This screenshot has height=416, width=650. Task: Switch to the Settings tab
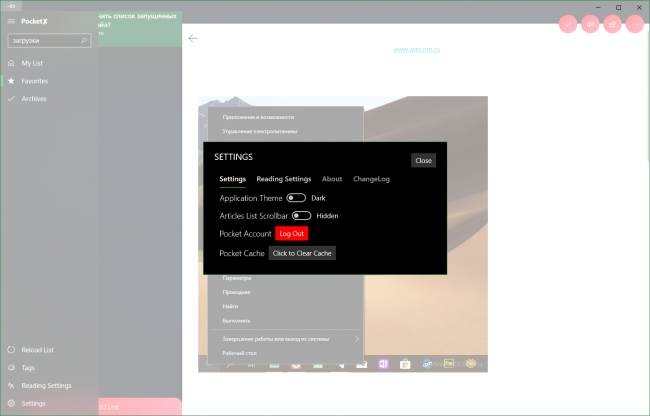(233, 179)
